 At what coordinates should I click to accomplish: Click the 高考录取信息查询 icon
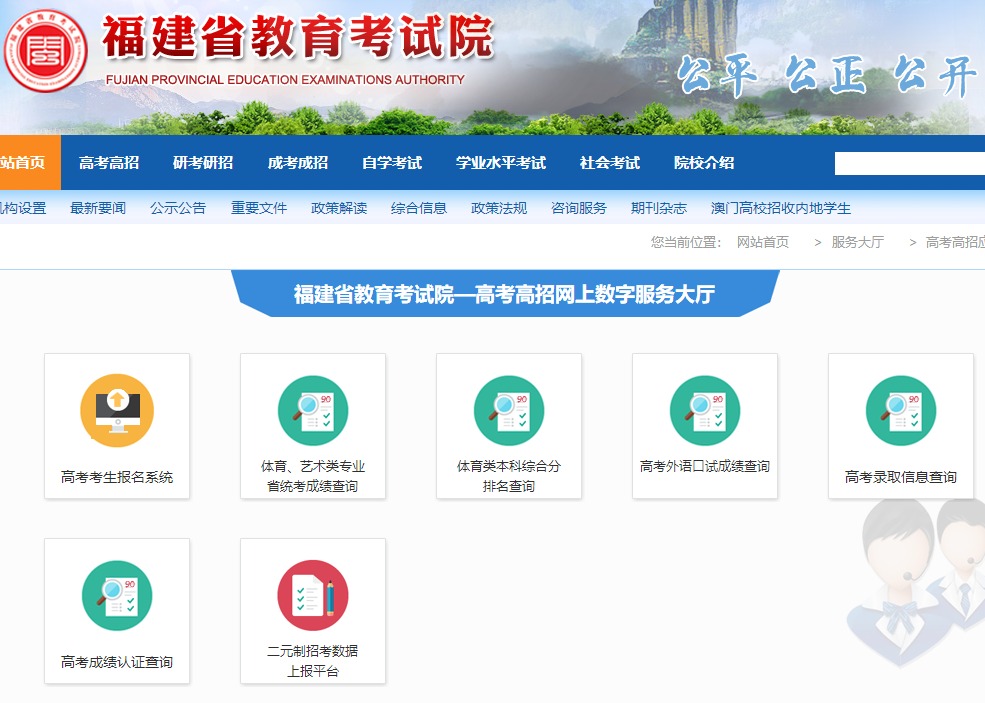pyautogui.click(x=901, y=410)
